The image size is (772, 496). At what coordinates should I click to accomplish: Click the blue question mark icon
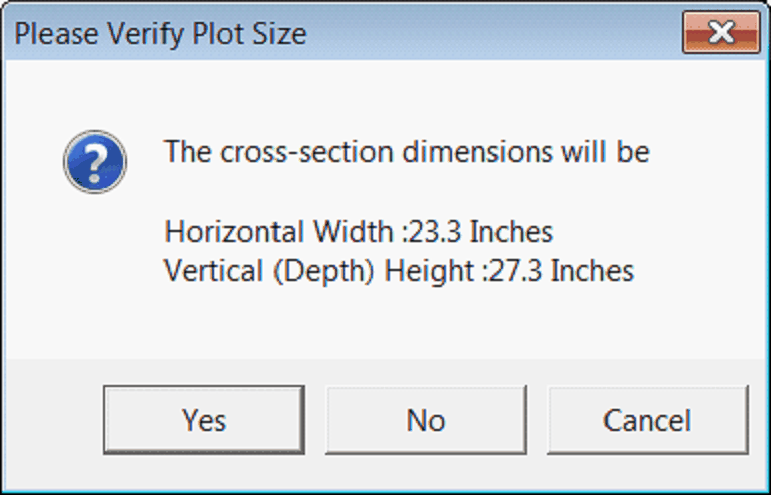point(95,161)
